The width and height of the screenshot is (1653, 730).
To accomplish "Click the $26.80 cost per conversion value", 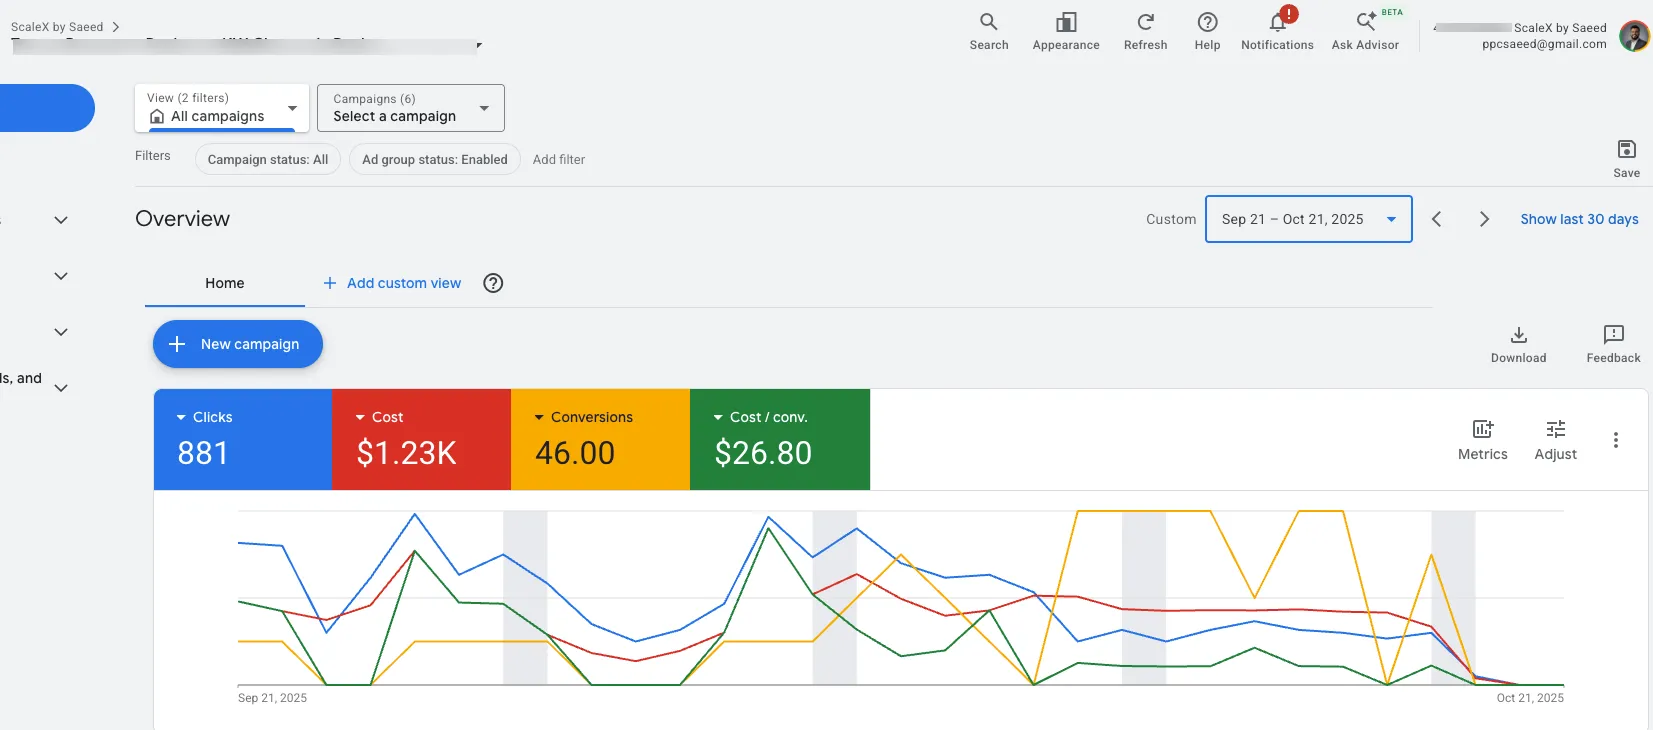I will tap(763, 453).
